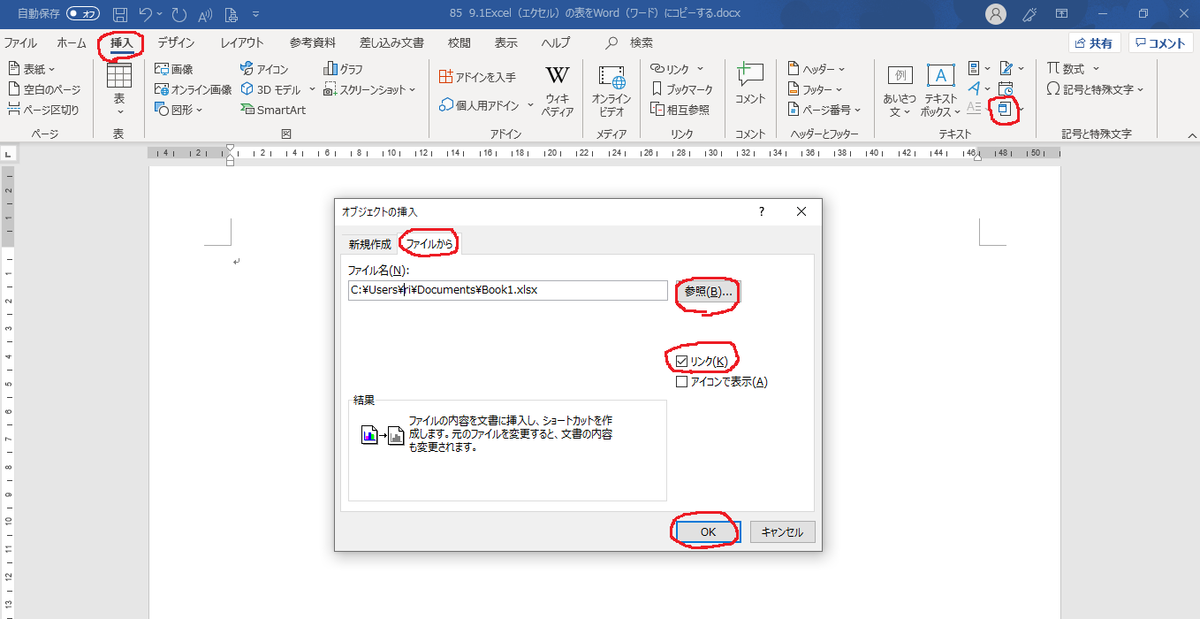
Task: Open the Table (表) insert button
Action: coord(119,88)
